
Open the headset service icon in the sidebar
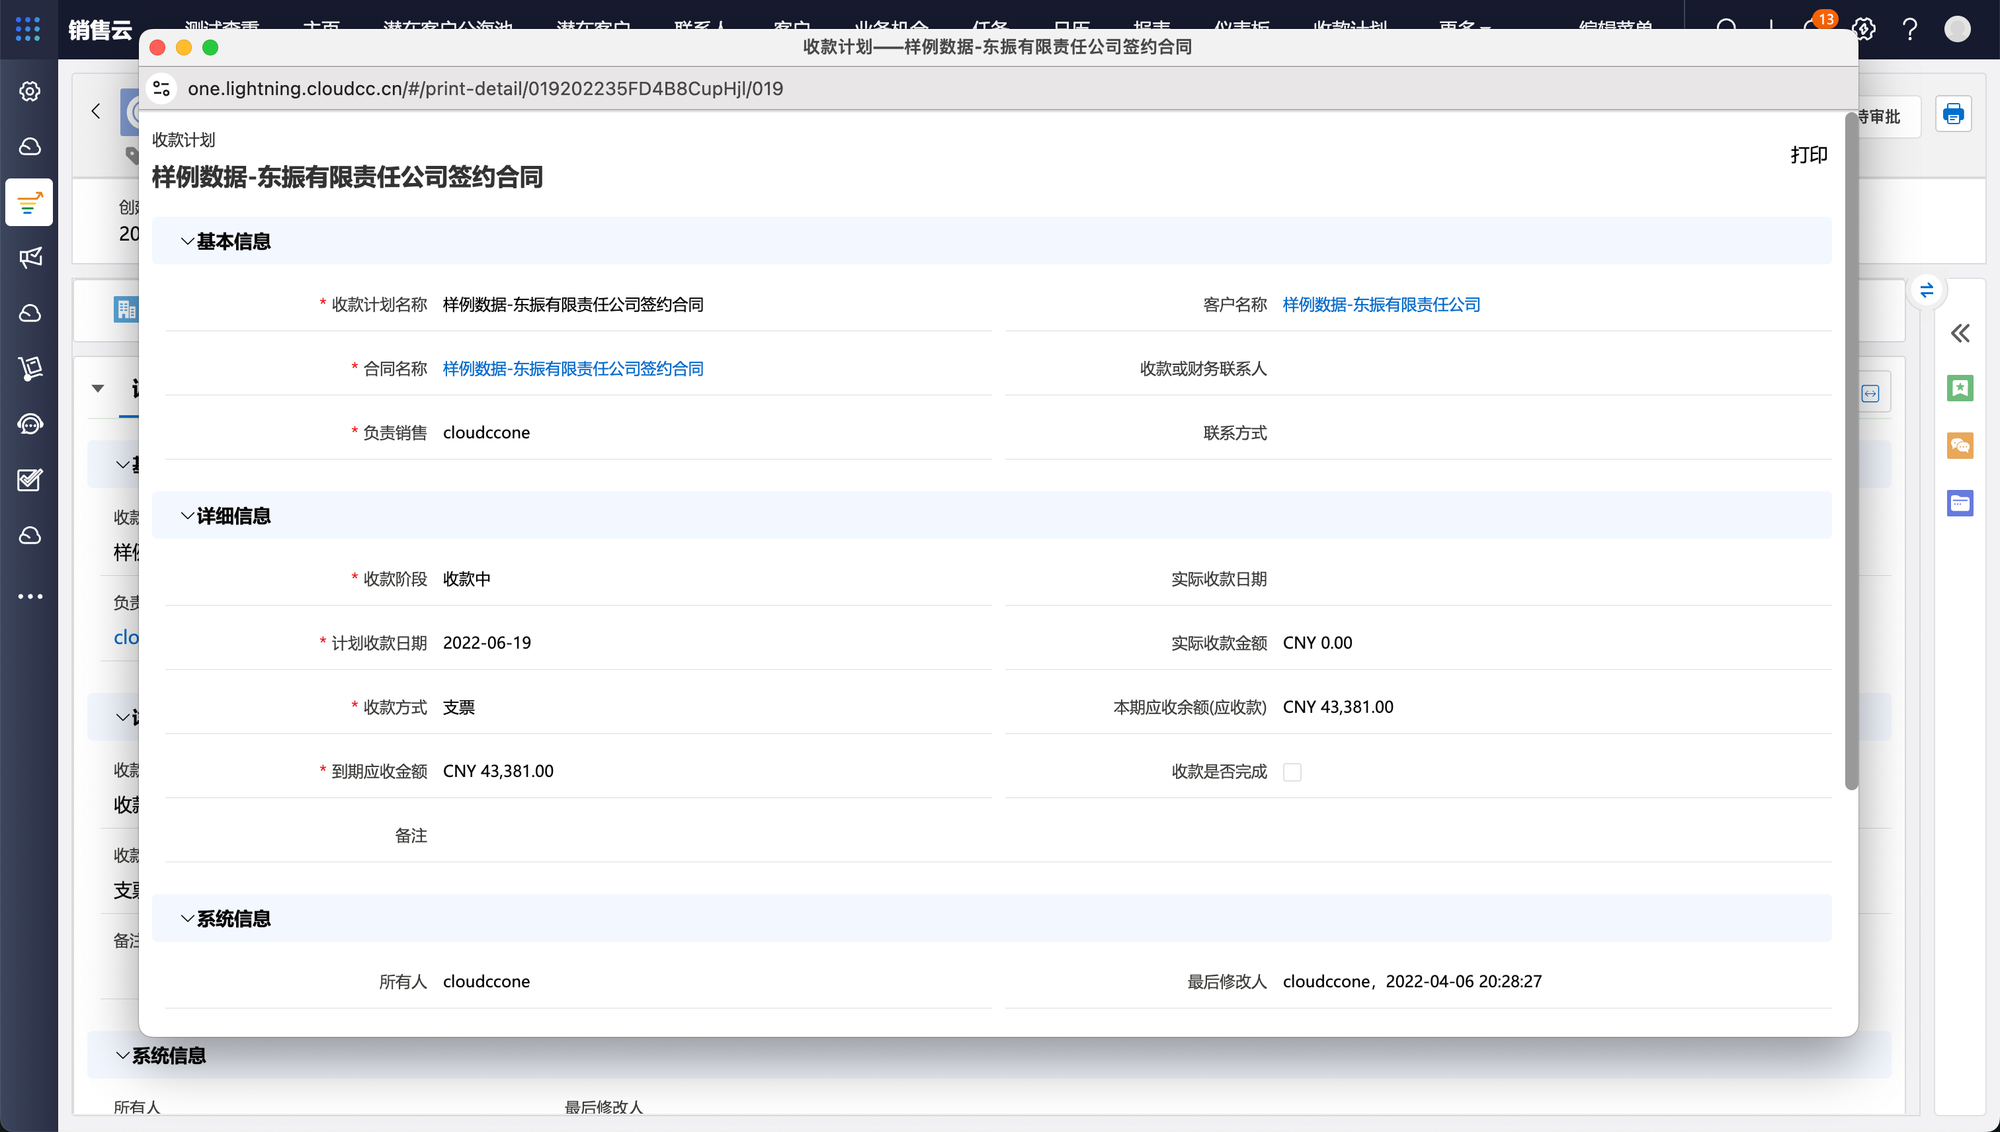[x=30, y=425]
